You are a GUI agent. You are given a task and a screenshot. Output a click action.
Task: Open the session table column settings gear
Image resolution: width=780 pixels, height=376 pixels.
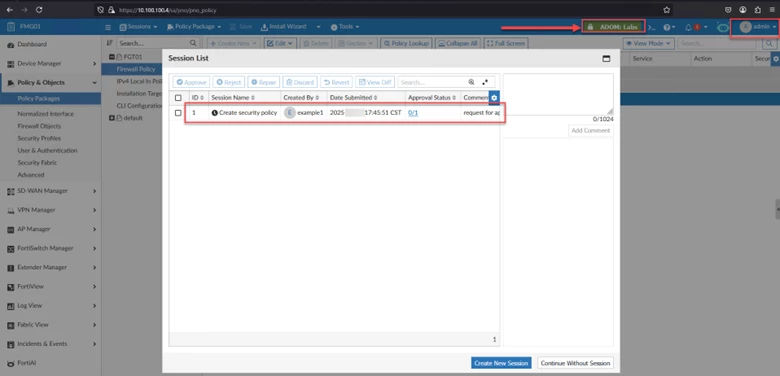tap(494, 98)
